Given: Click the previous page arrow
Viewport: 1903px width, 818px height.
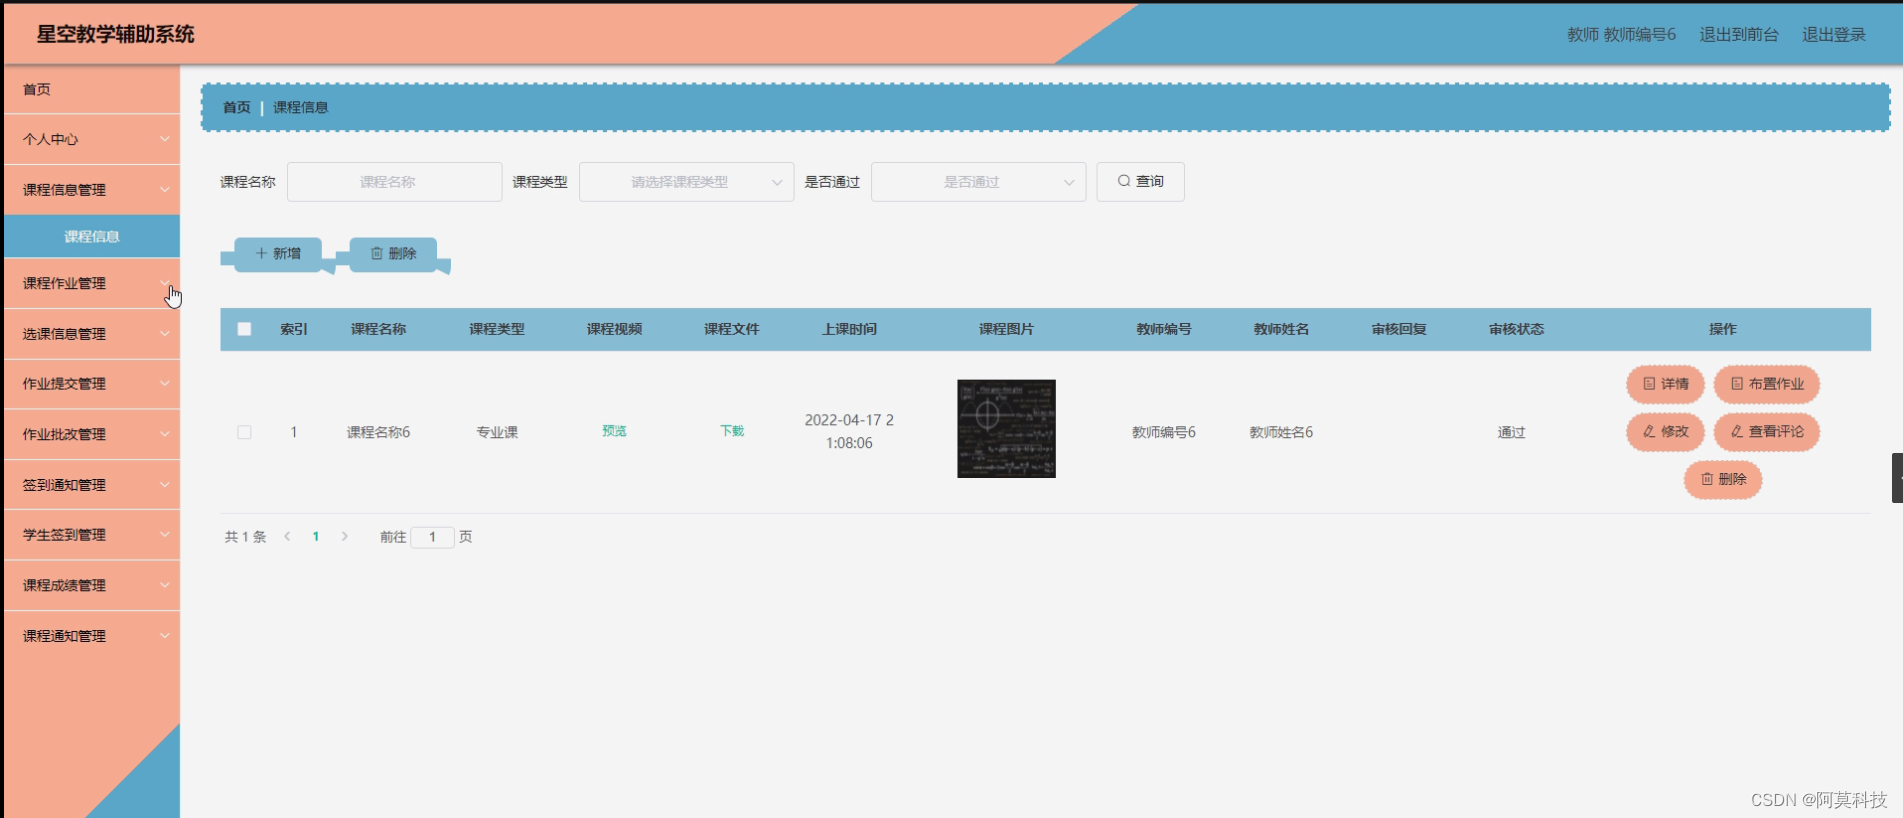Looking at the screenshot, I should [x=288, y=537].
